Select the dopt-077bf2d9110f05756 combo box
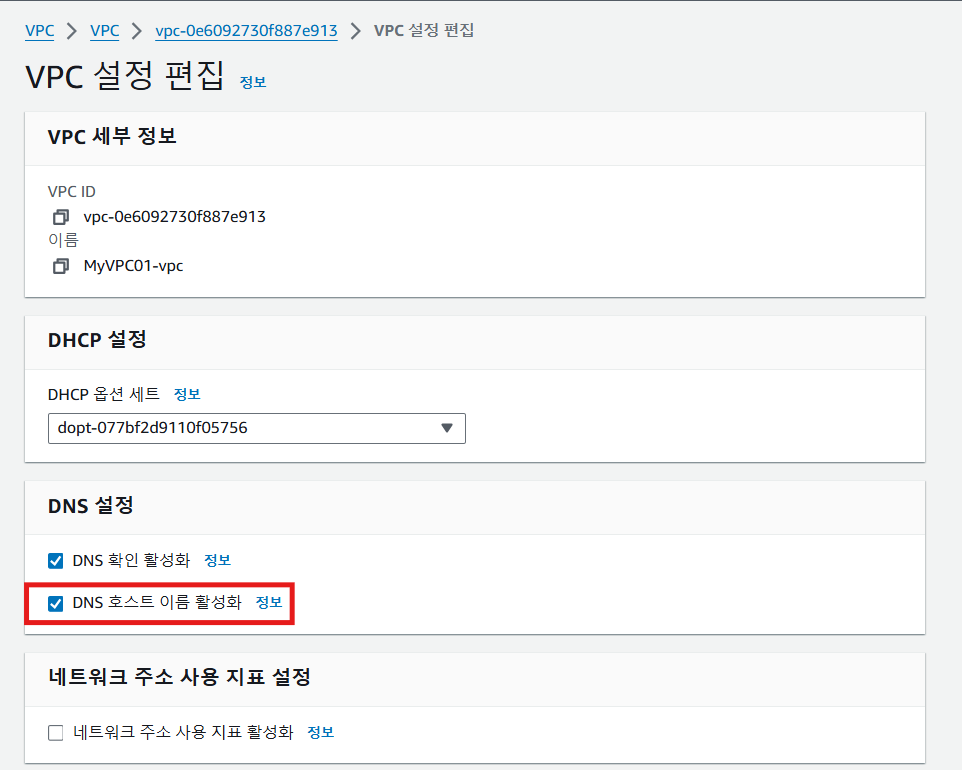 (x=256, y=428)
